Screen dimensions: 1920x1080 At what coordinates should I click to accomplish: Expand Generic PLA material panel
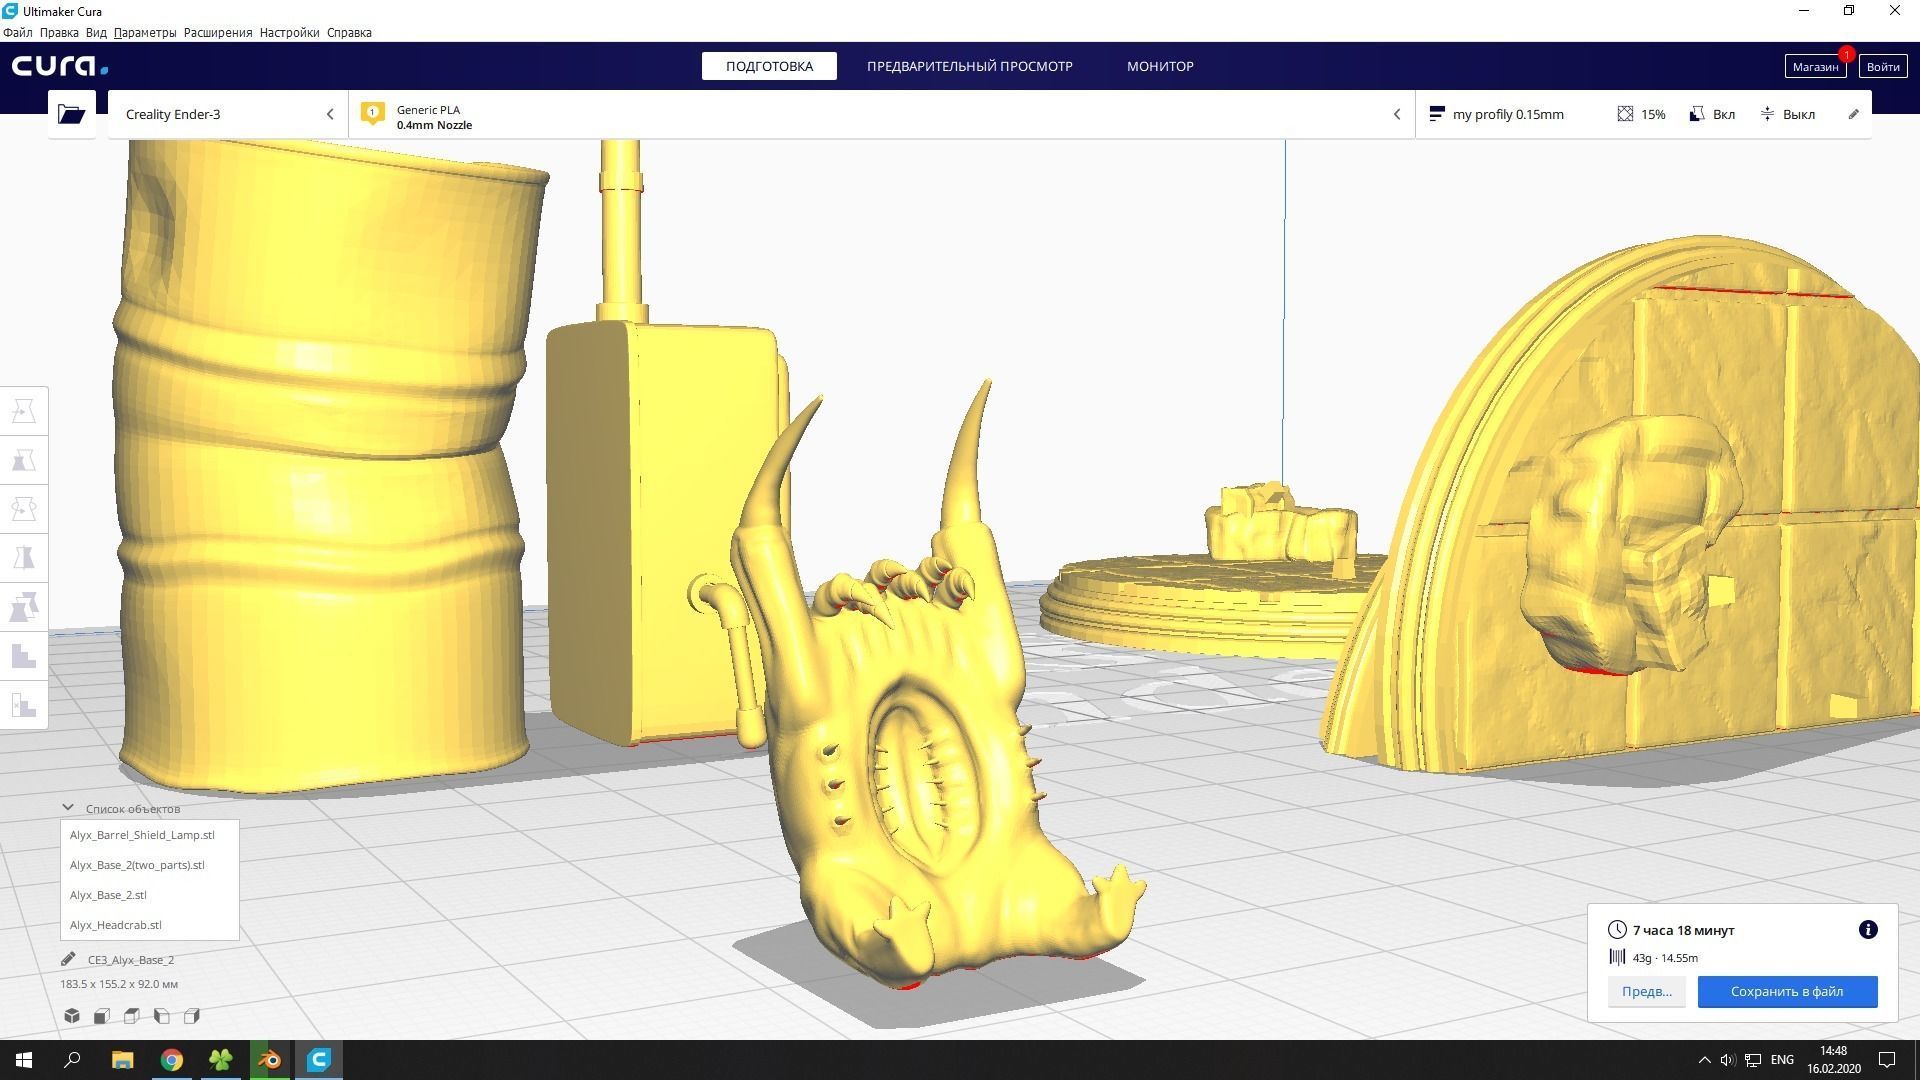[x=882, y=114]
